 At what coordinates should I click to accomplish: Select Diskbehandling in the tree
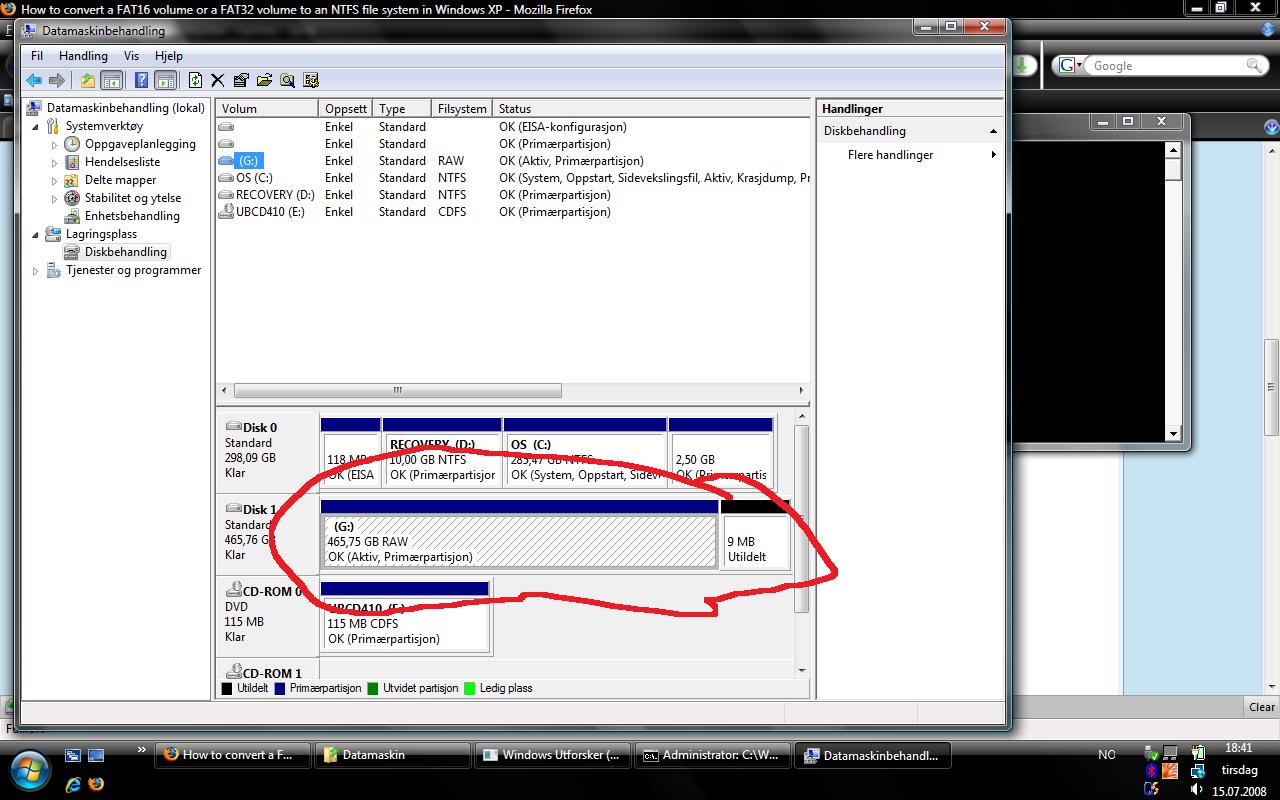[125, 252]
